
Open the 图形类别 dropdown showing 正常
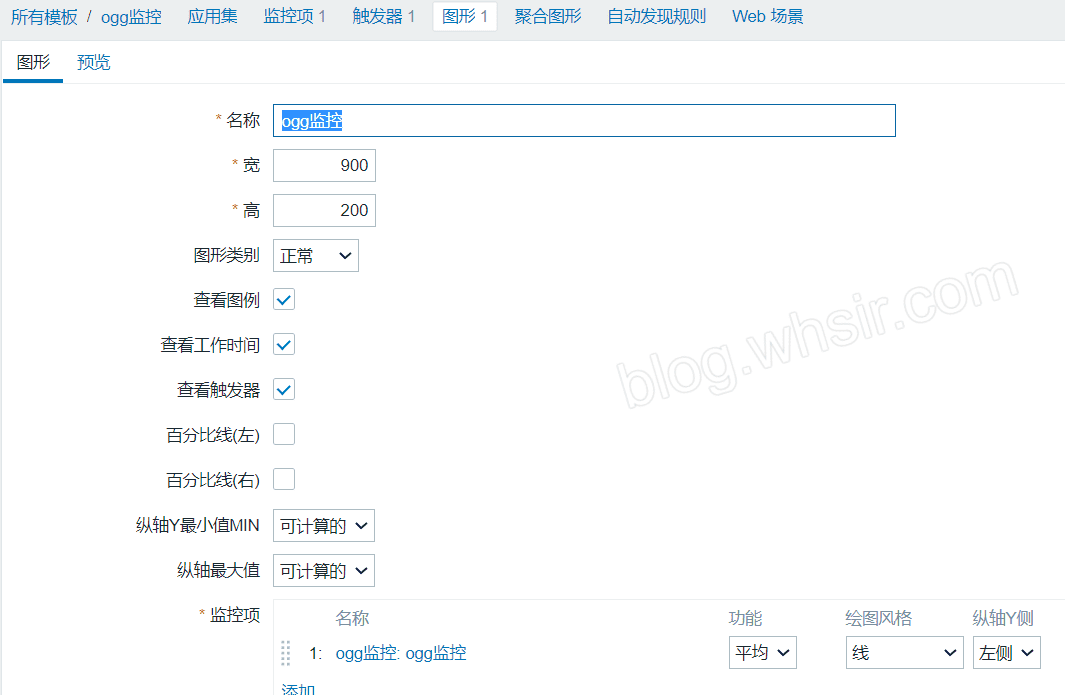(315, 255)
